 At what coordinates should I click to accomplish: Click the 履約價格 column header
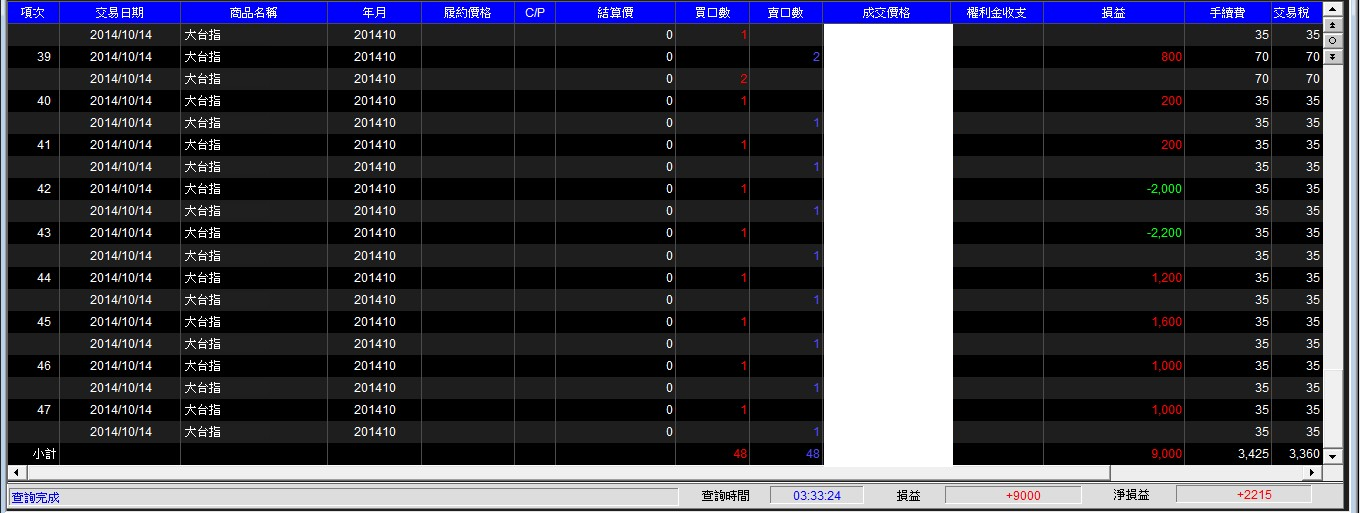(x=468, y=13)
